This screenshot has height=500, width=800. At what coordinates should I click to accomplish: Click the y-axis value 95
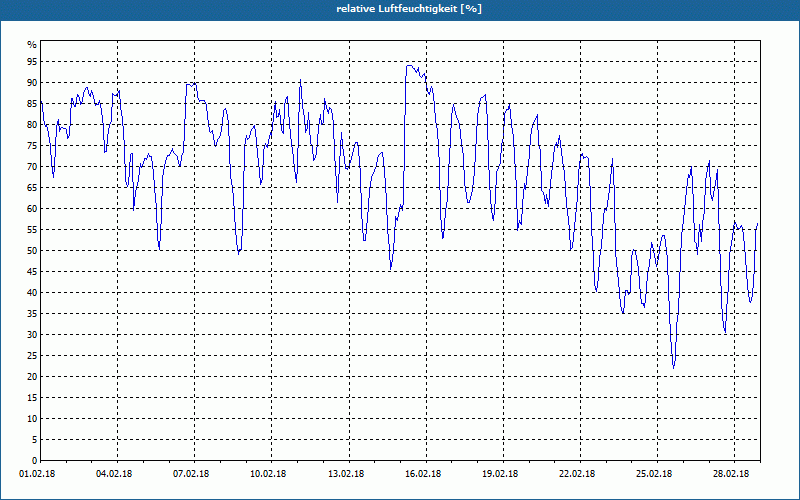click(x=32, y=62)
